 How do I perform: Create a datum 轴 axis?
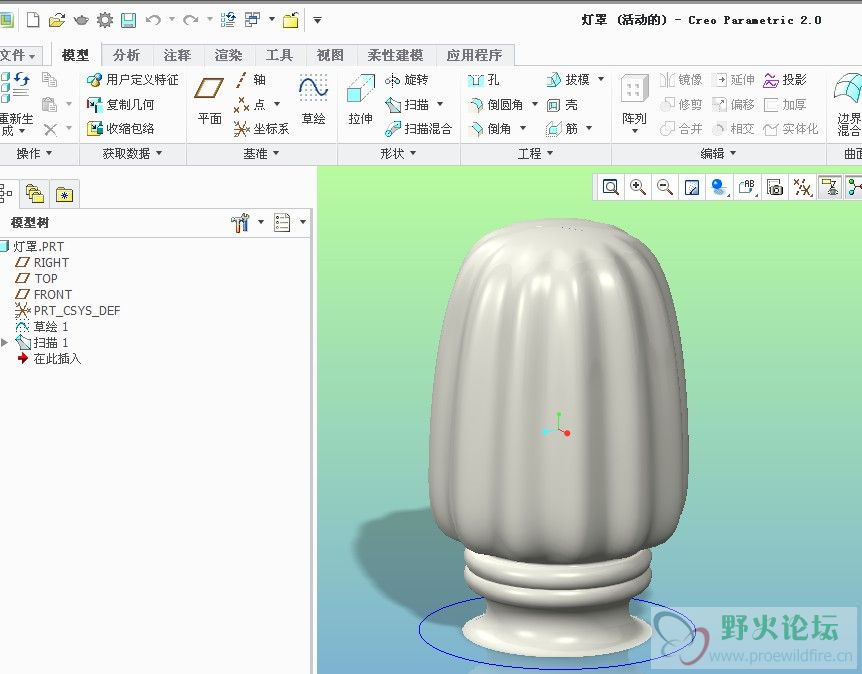click(x=250, y=80)
